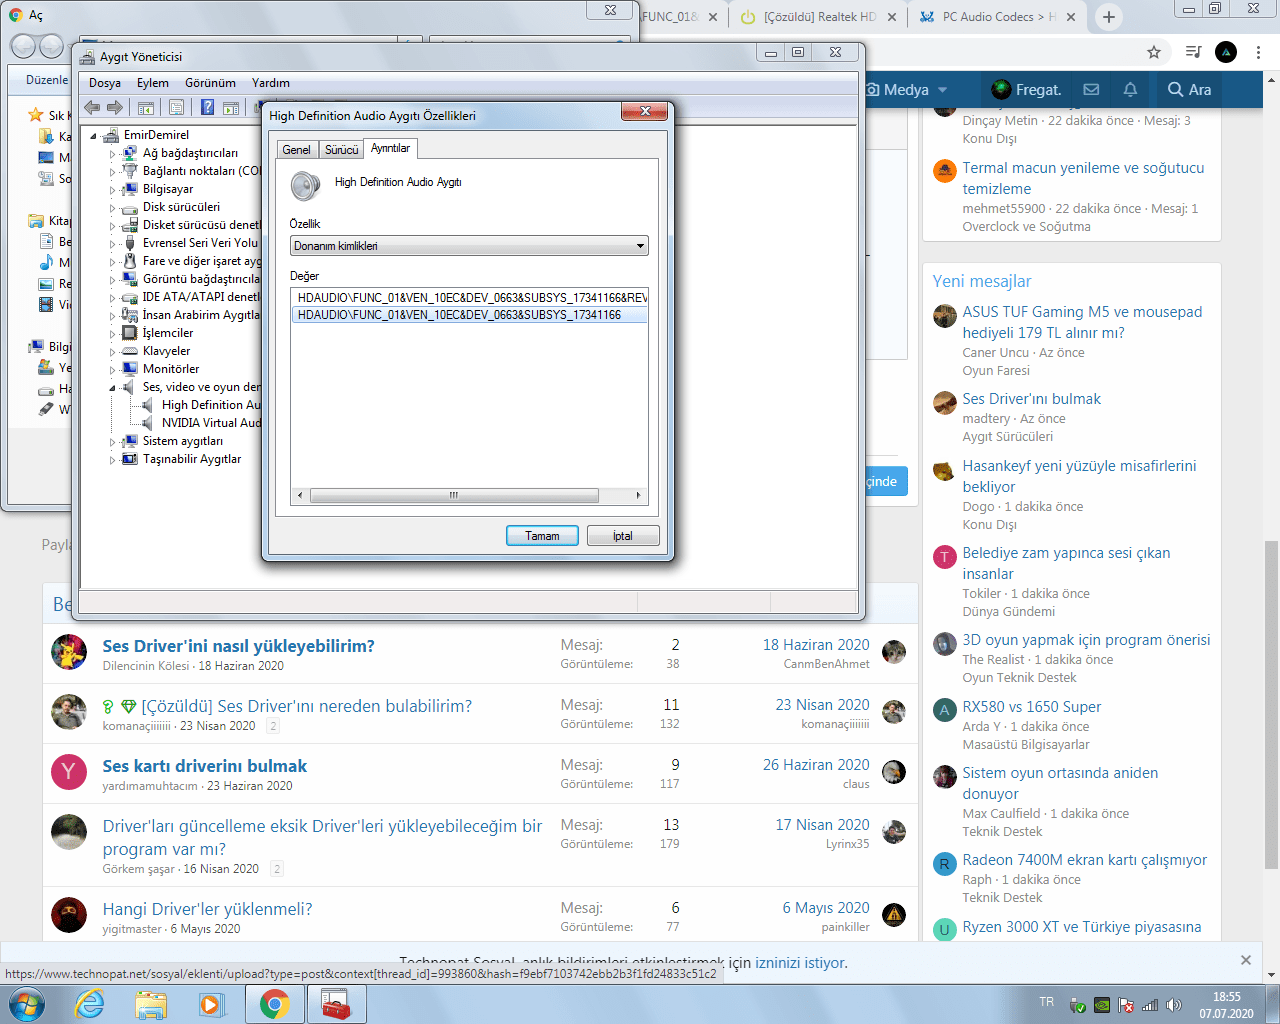Open Internet Explorer from the taskbar
Image resolution: width=1280 pixels, height=1024 pixels.
click(x=90, y=1004)
